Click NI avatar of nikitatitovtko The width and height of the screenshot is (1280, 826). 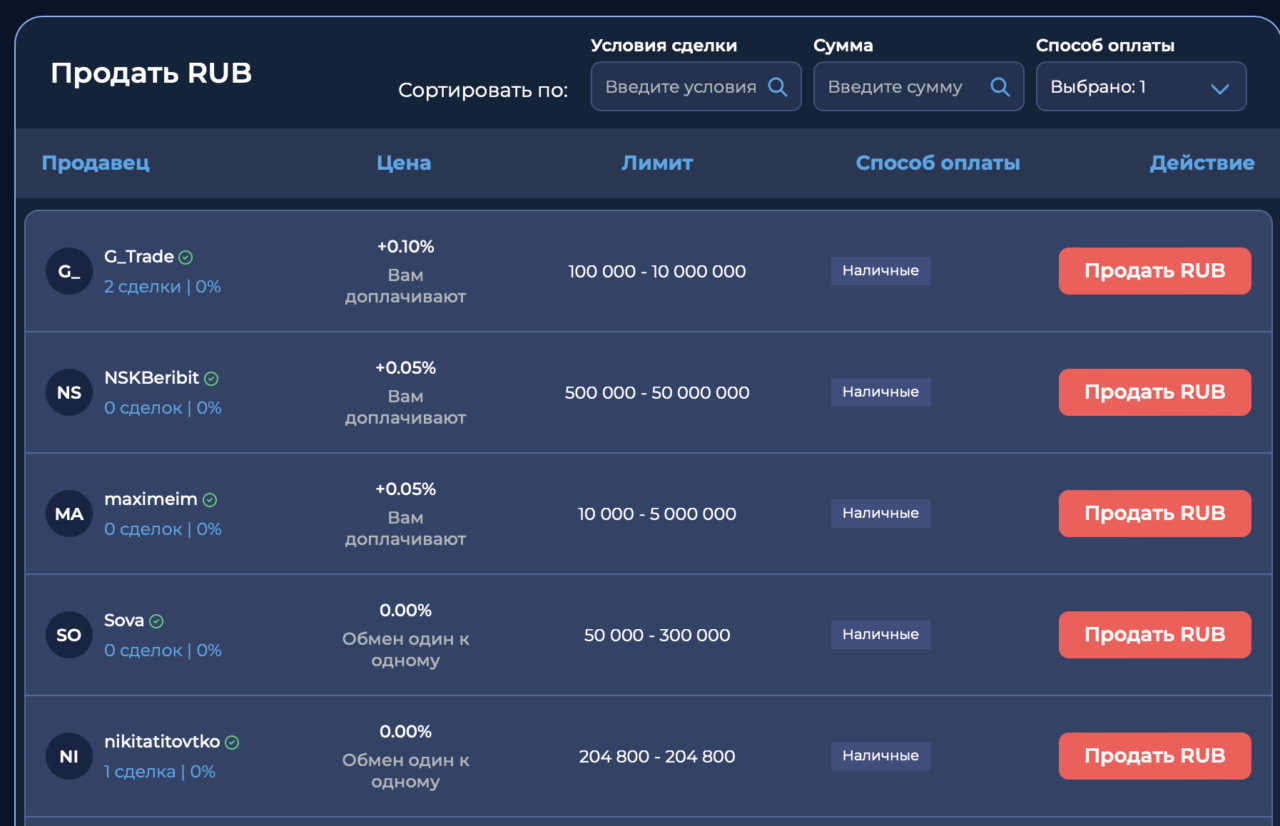(69, 756)
